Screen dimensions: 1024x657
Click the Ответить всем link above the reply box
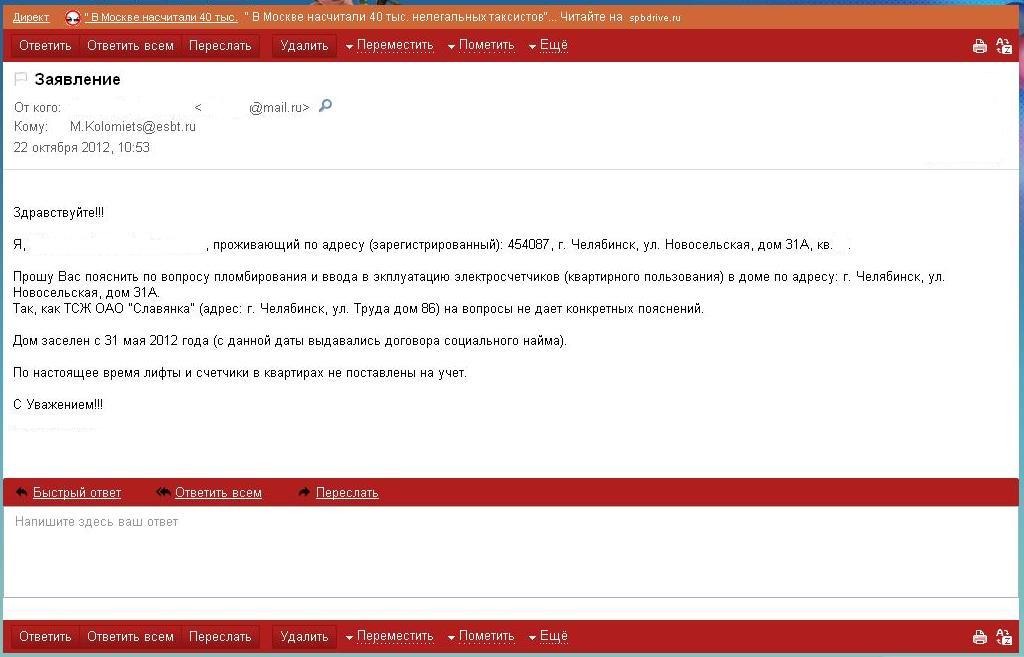coord(218,492)
